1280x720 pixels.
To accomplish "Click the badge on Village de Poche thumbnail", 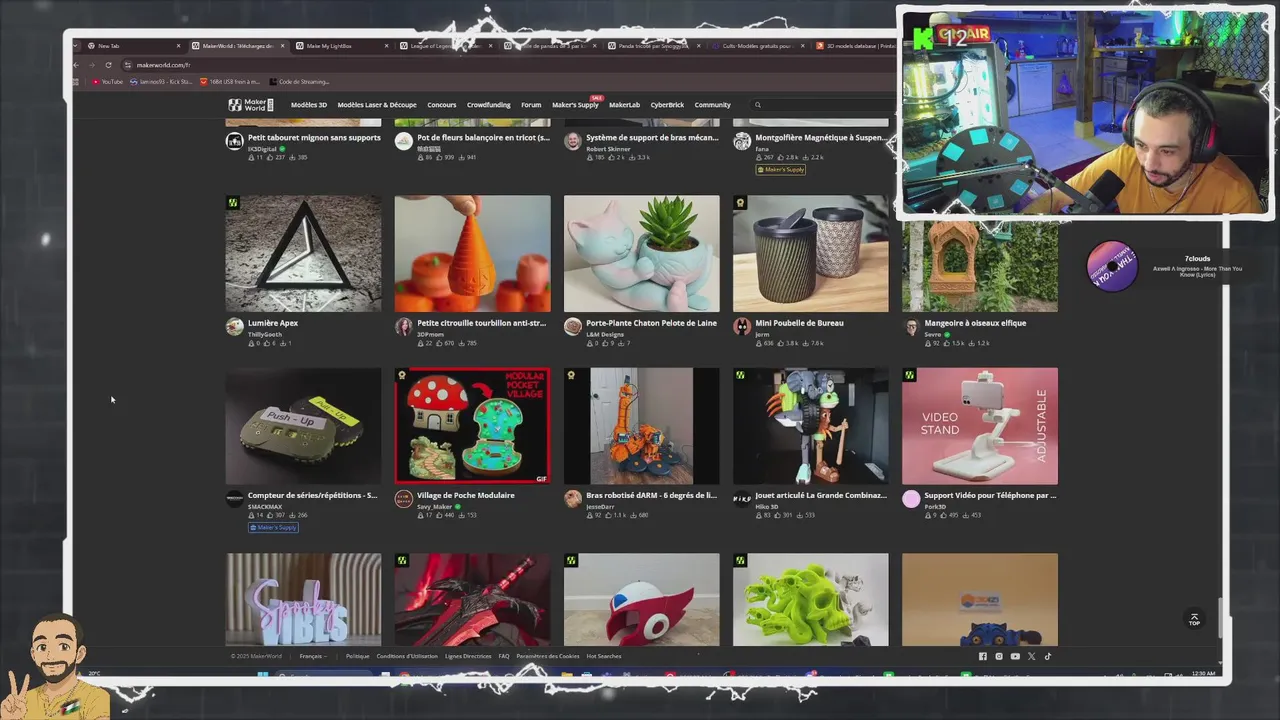I will point(402,376).
